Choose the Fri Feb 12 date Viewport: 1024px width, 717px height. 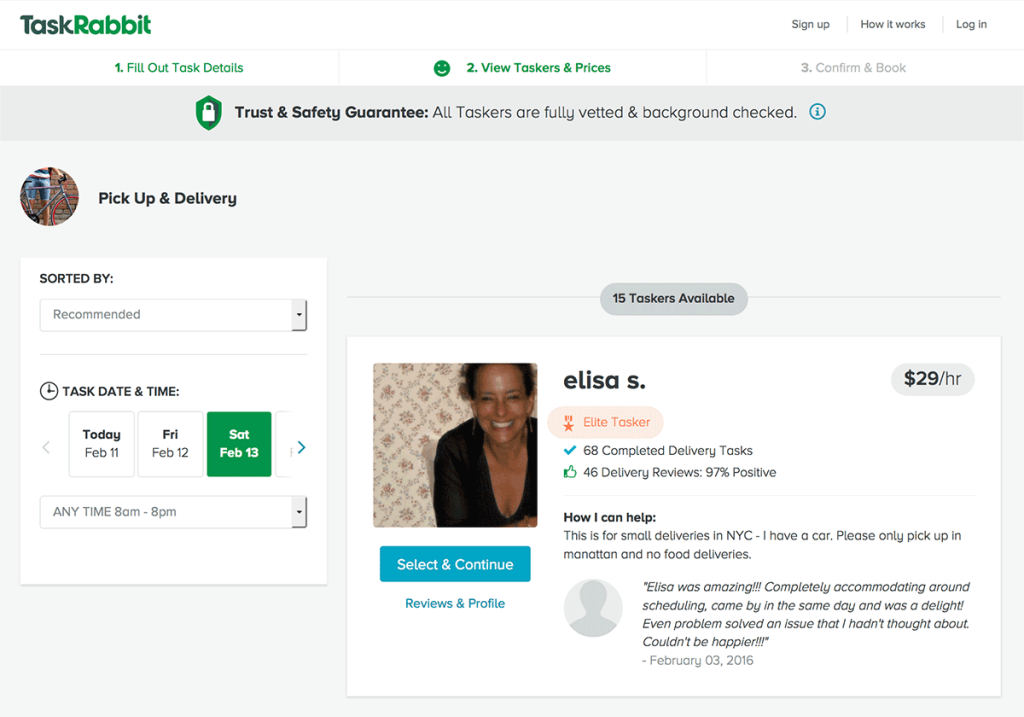click(170, 444)
